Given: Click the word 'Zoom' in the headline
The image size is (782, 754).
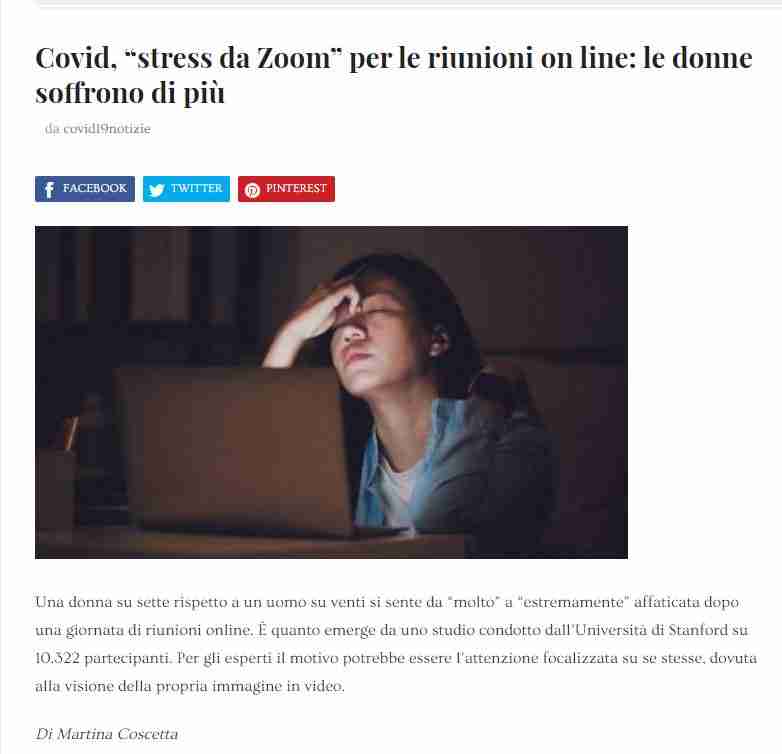Looking at the screenshot, I should (293, 58).
